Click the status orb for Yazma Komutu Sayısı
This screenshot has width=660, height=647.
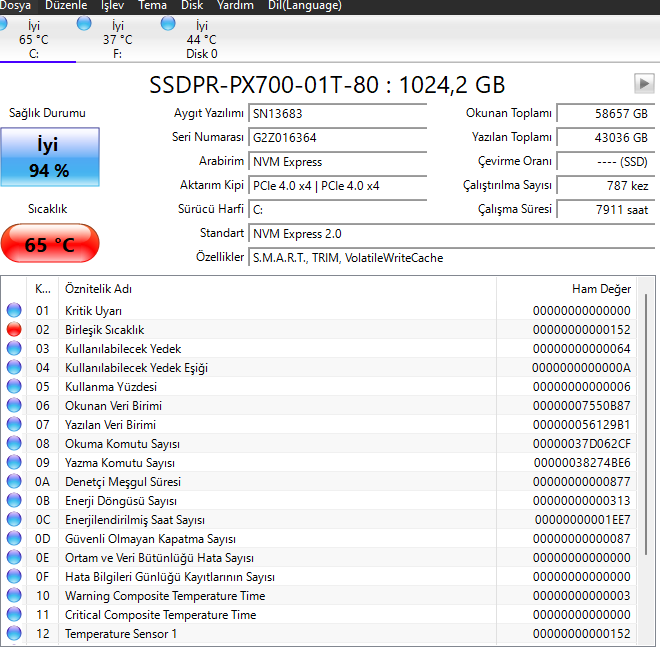(14, 462)
